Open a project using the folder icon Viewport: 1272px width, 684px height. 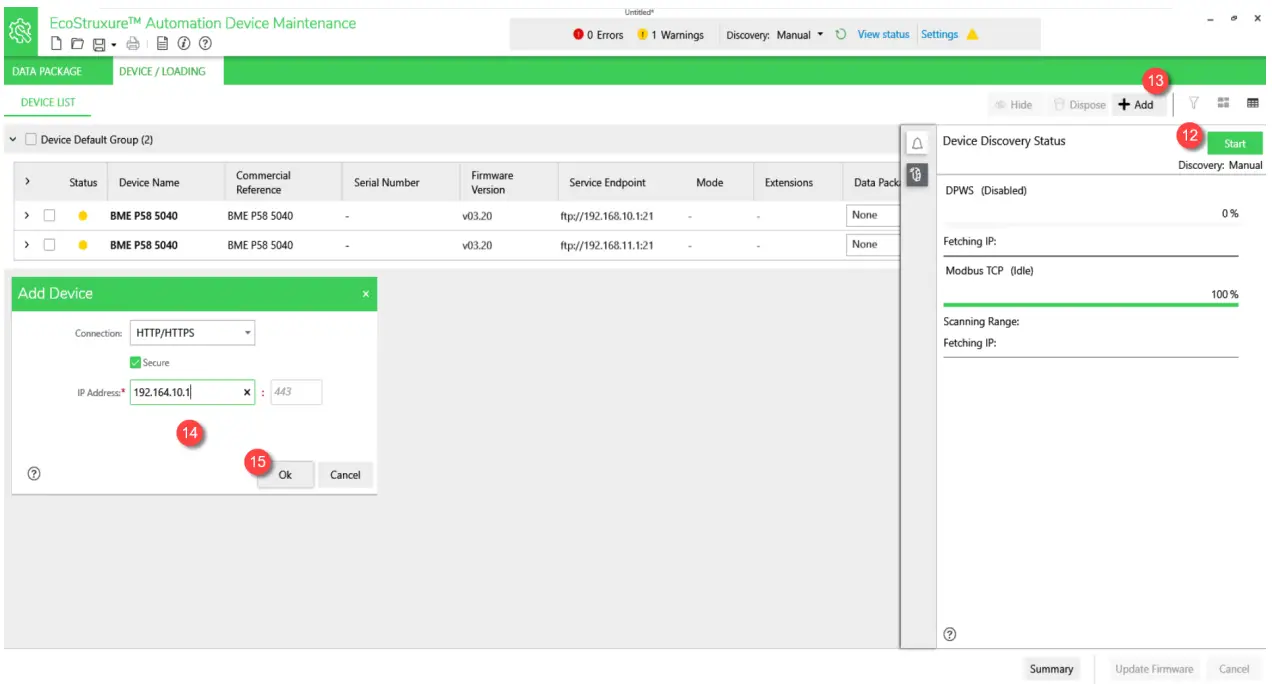click(x=77, y=44)
